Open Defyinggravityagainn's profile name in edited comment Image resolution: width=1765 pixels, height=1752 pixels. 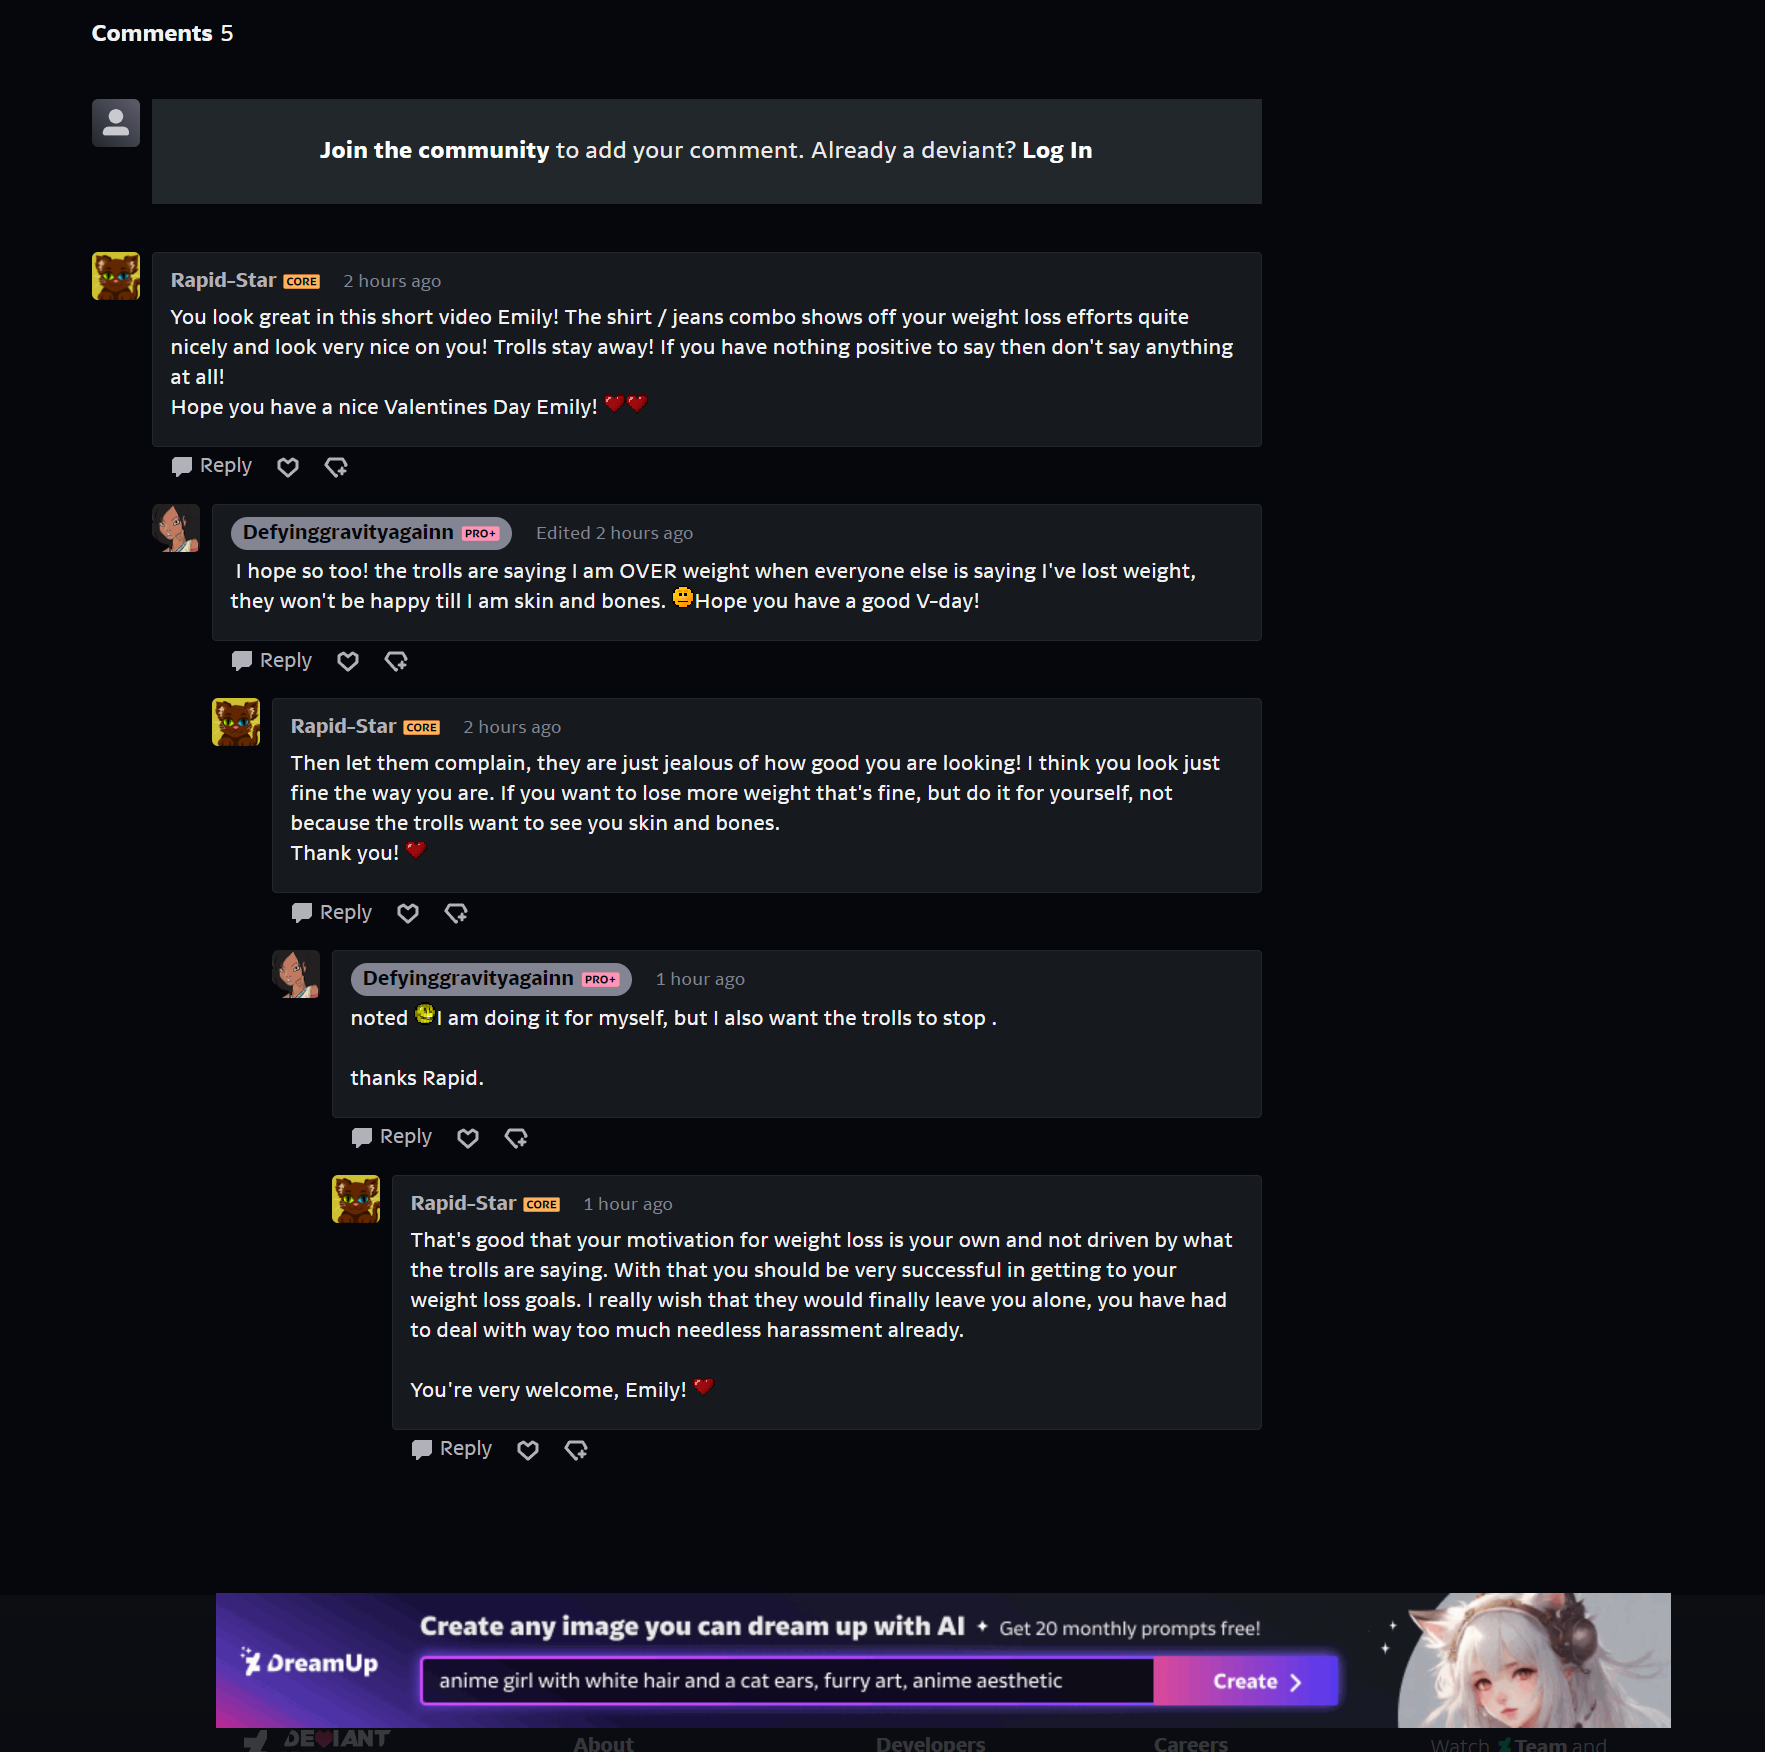(x=348, y=532)
